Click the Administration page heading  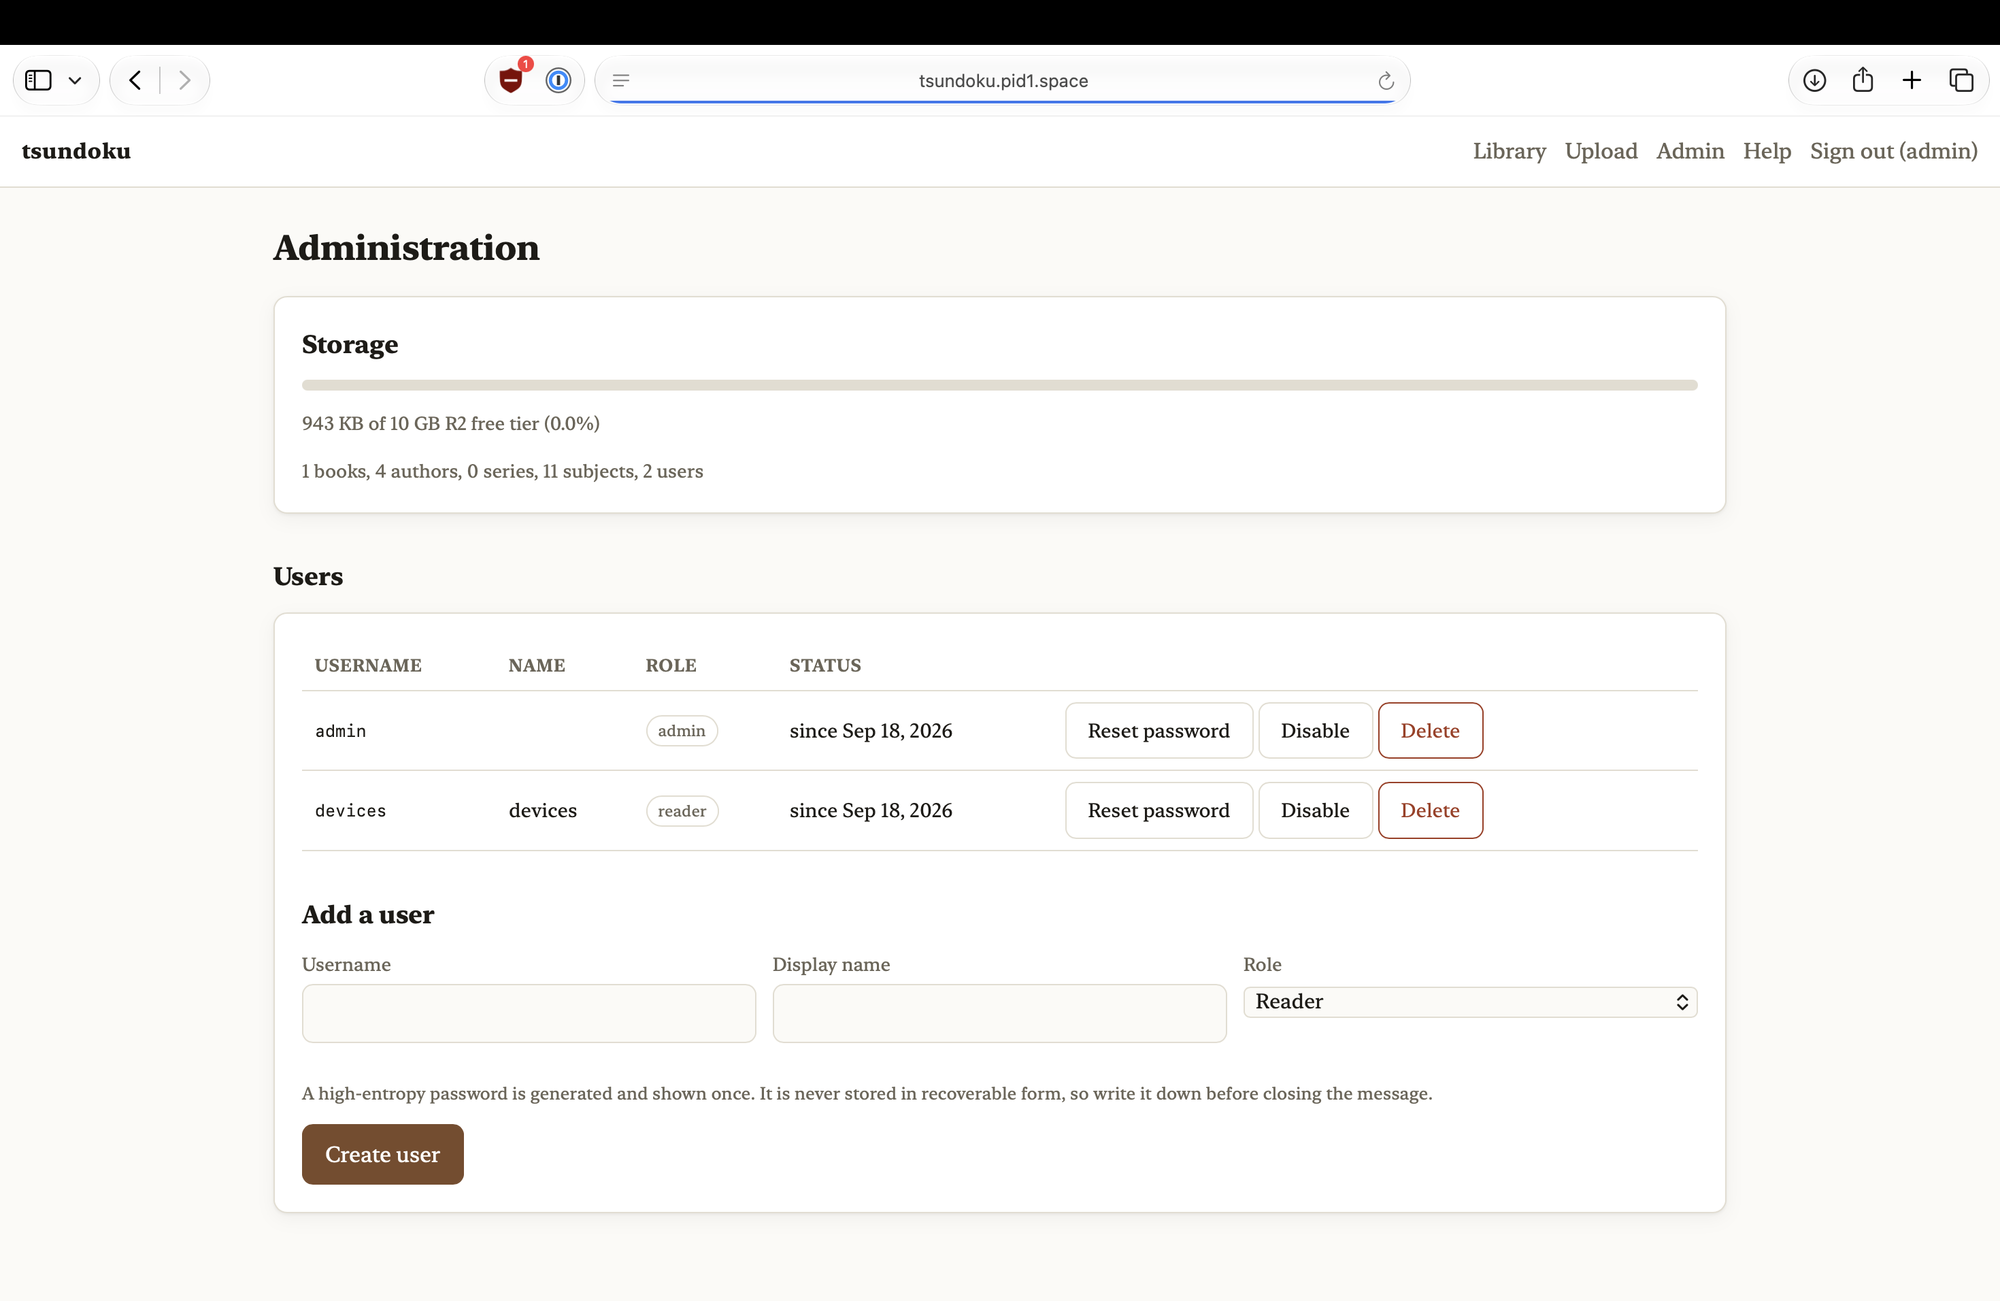click(x=406, y=247)
